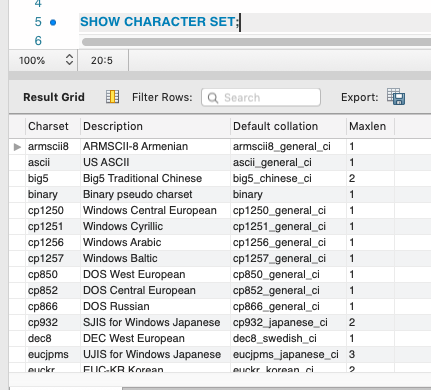The image size is (431, 390).
Task: Select the cp866 charset cell
Action: coord(53,306)
